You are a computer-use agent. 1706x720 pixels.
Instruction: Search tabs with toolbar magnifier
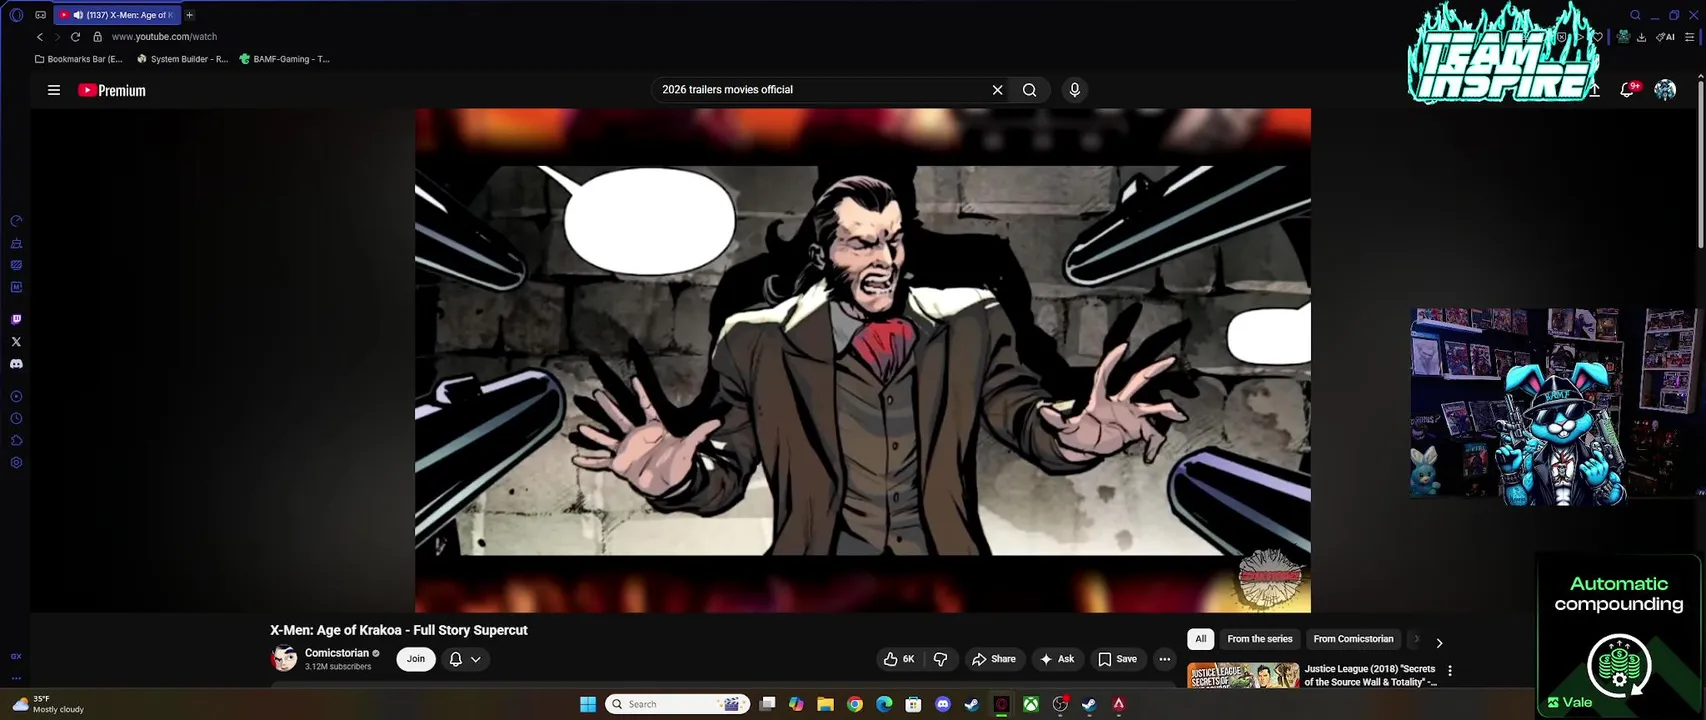tap(1635, 15)
